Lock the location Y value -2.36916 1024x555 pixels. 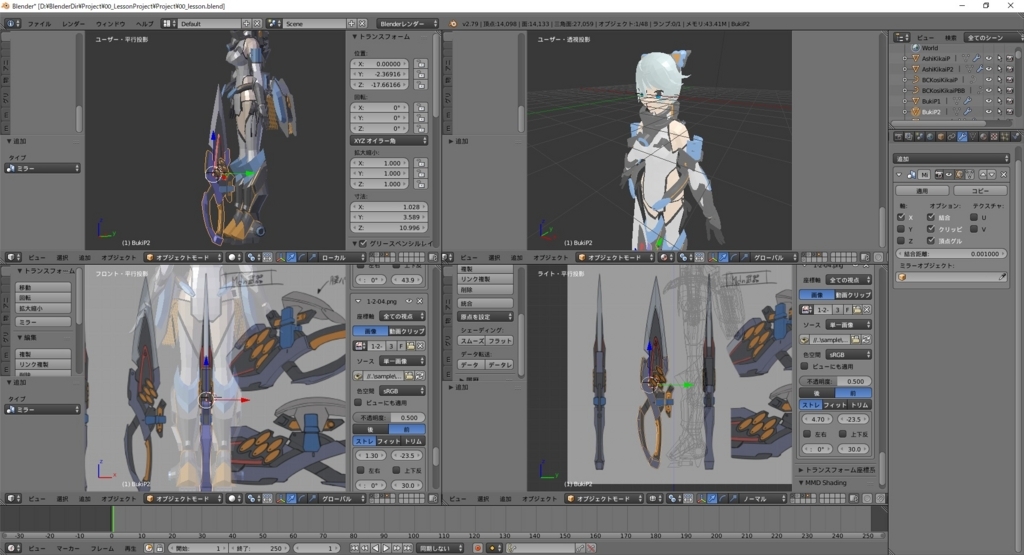420,74
